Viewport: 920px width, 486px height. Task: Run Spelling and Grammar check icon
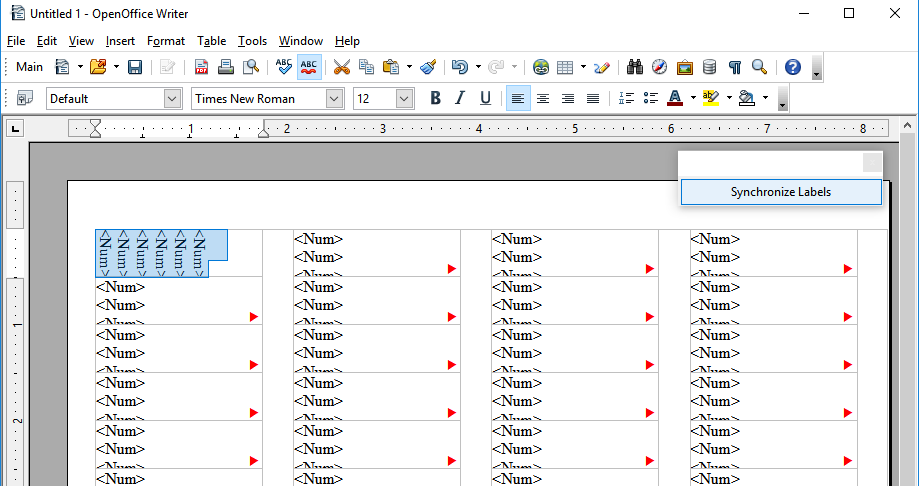284,67
